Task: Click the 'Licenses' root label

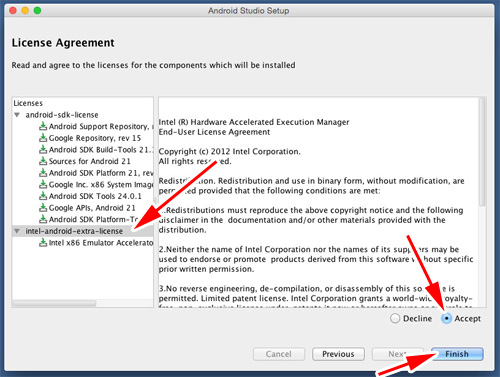Action: [28, 103]
